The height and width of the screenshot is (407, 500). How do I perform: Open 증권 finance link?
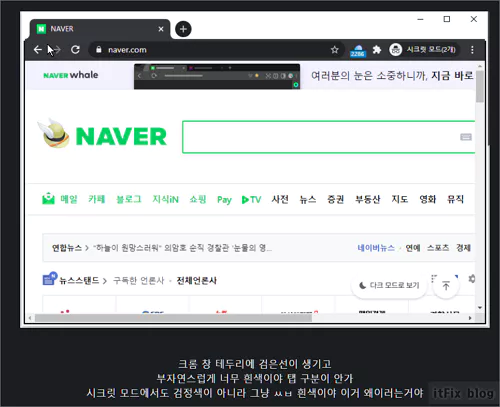336,199
